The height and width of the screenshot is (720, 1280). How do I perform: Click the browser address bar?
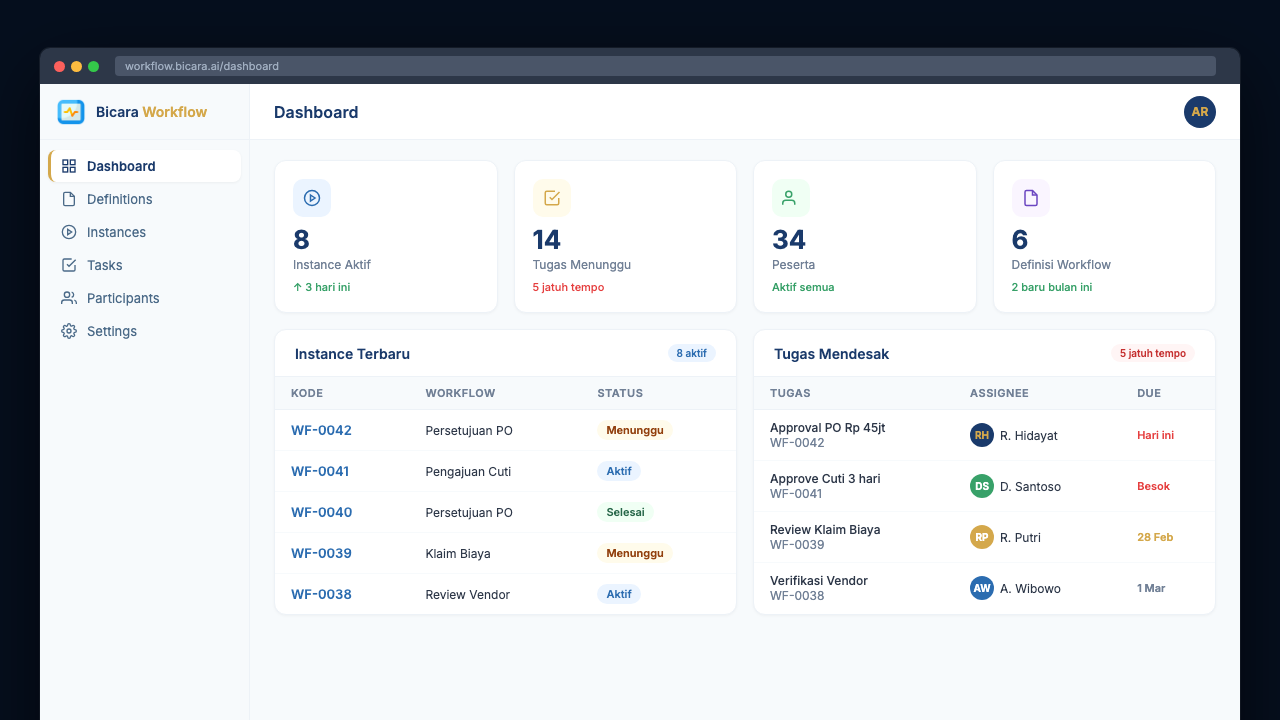pyautogui.click(x=400, y=66)
